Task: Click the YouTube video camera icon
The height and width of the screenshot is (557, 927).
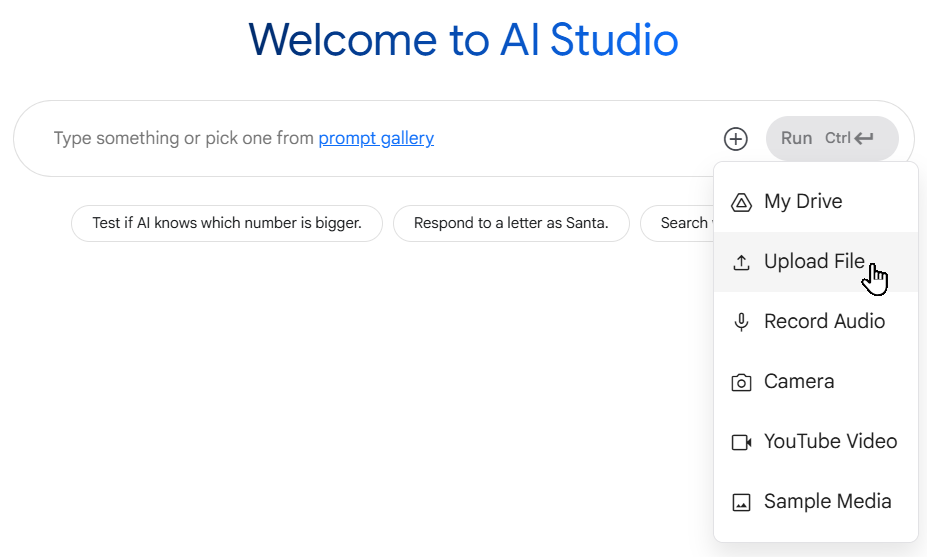Action: tap(741, 442)
